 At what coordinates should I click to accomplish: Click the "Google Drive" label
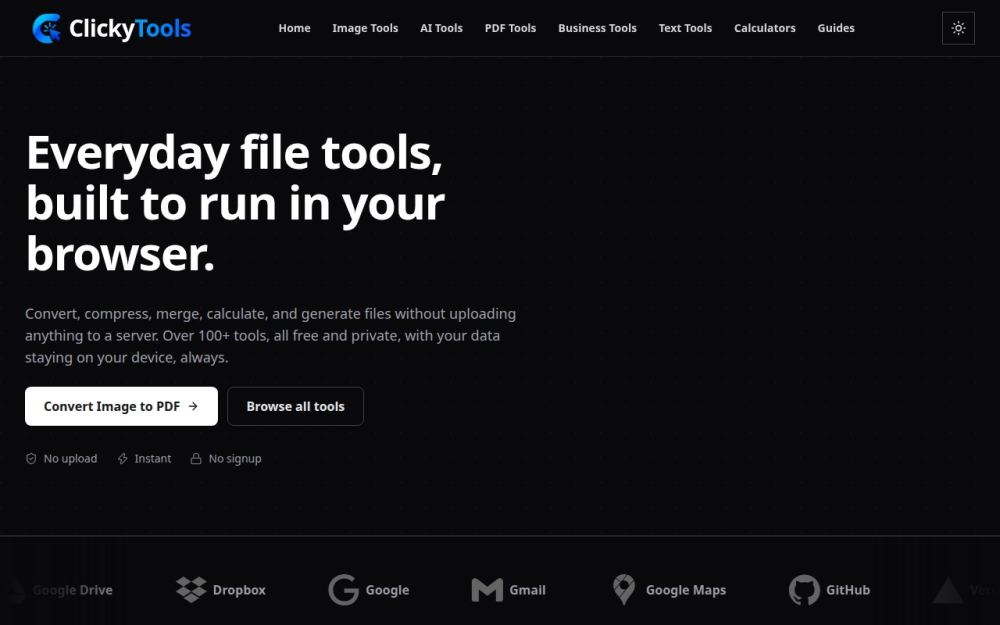pyautogui.click(x=73, y=590)
